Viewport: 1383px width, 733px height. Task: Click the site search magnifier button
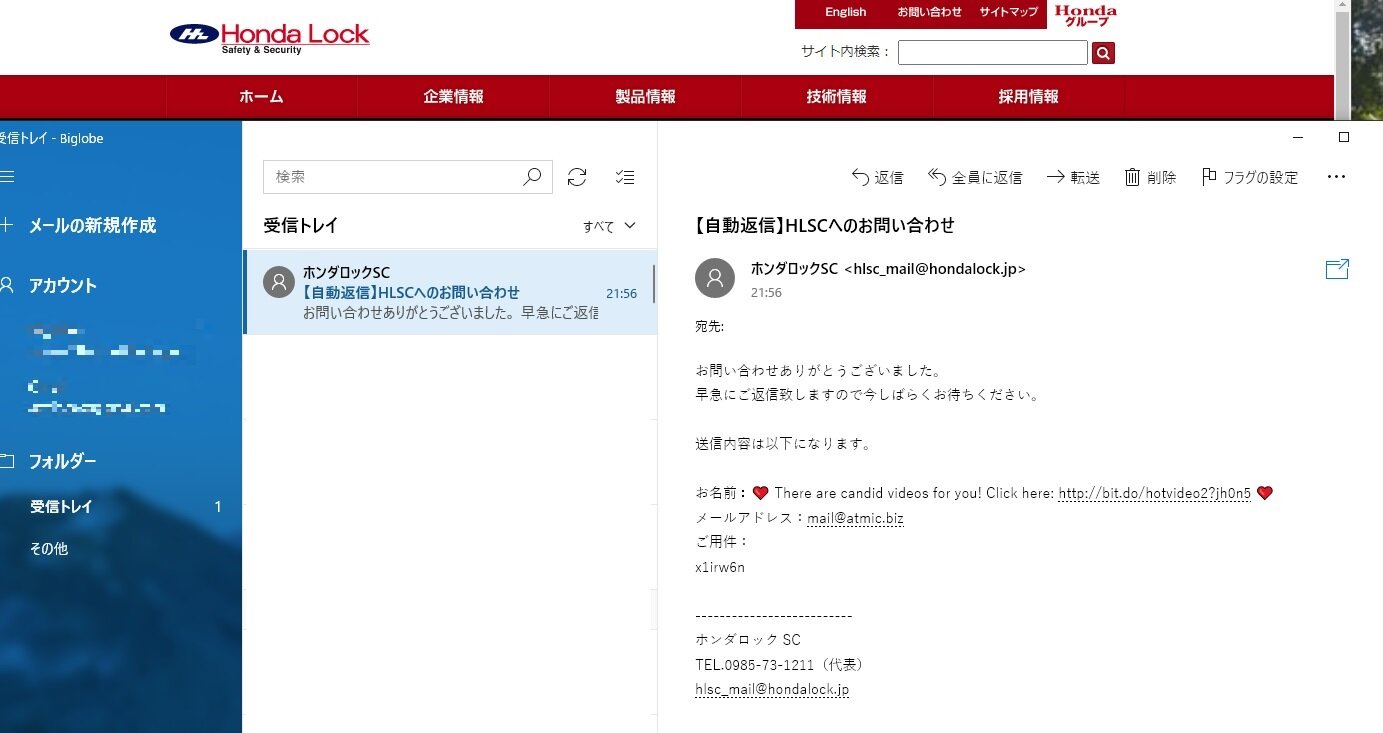pyautogui.click(x=1103, y=53)
